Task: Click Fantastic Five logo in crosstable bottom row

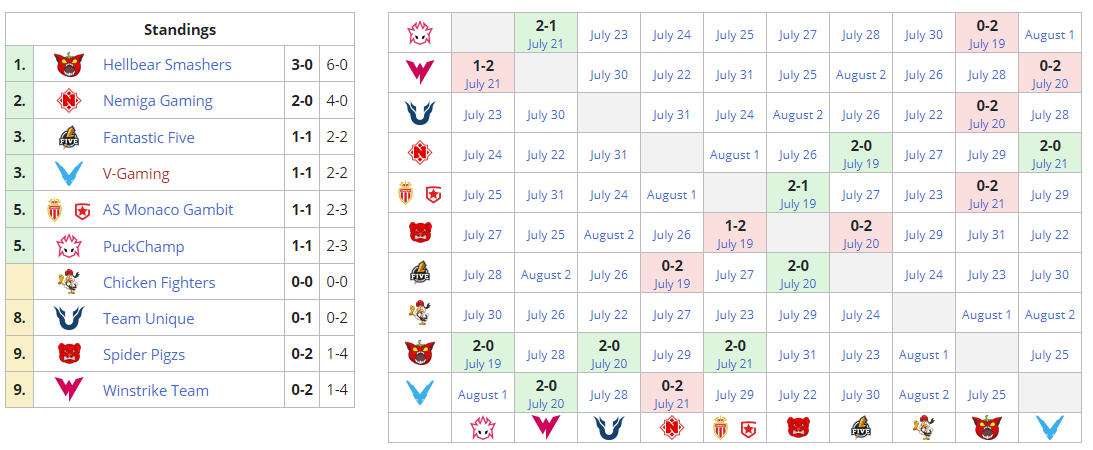Action: tap(861, 428)
